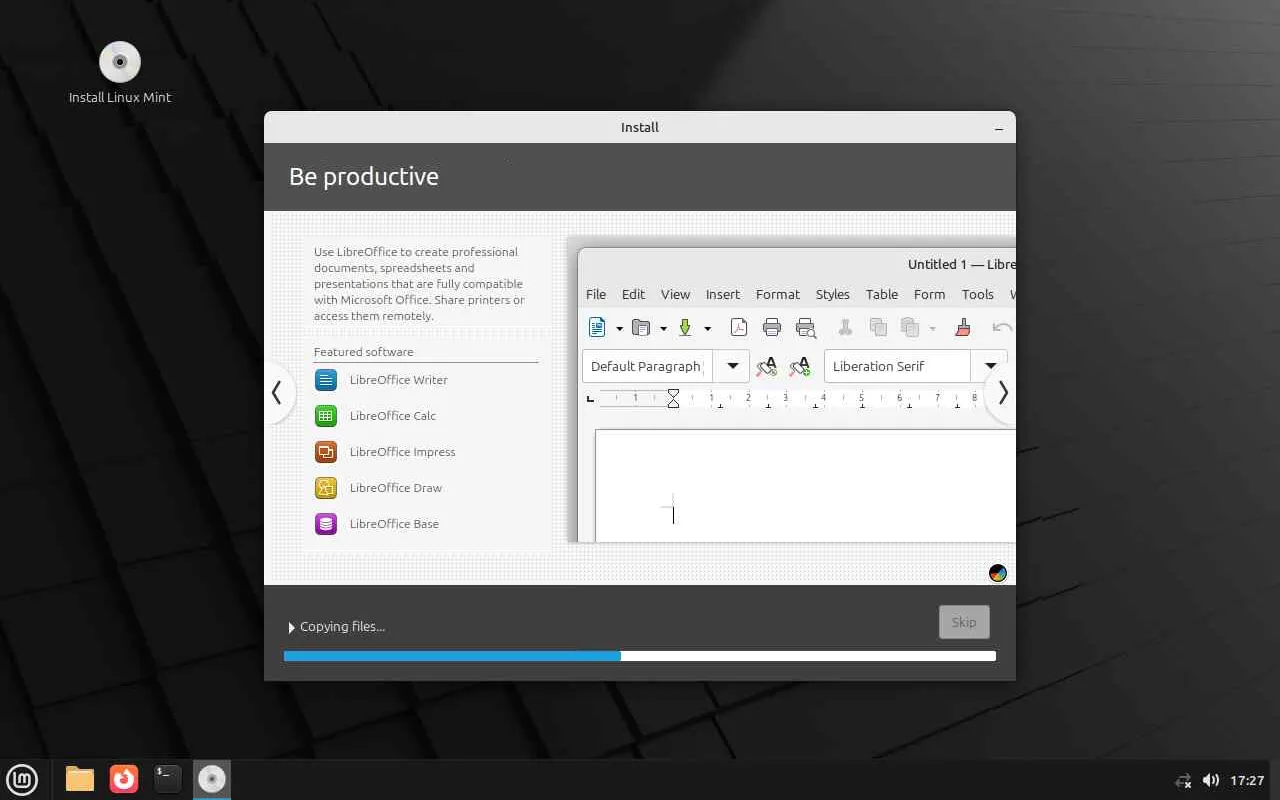Click the Copy icon in the Writer preview
The width and height of the screenshot is (1280, 800).
tap(878, 327)
